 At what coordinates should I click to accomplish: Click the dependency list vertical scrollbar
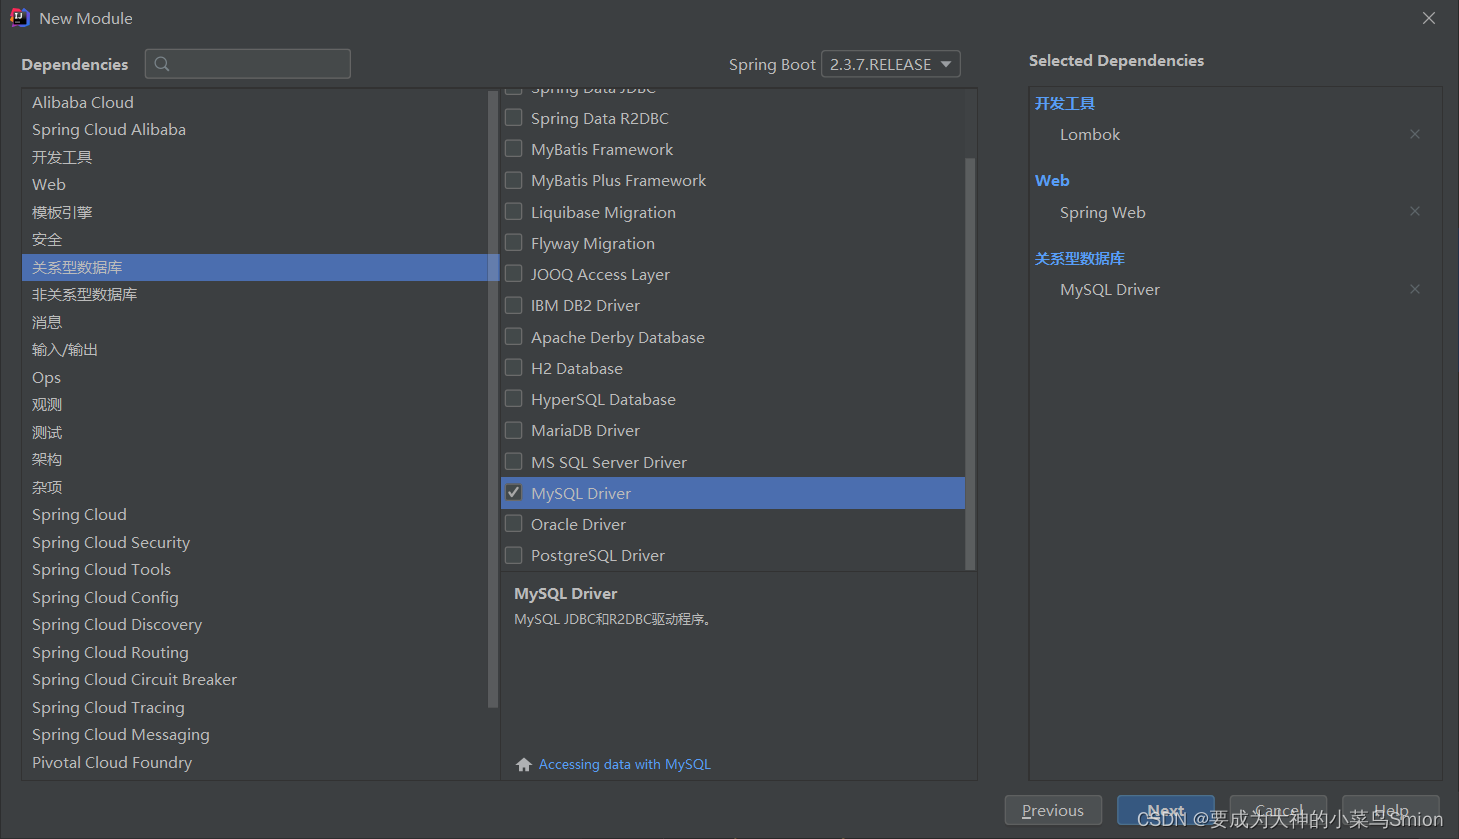click(970, 364)
